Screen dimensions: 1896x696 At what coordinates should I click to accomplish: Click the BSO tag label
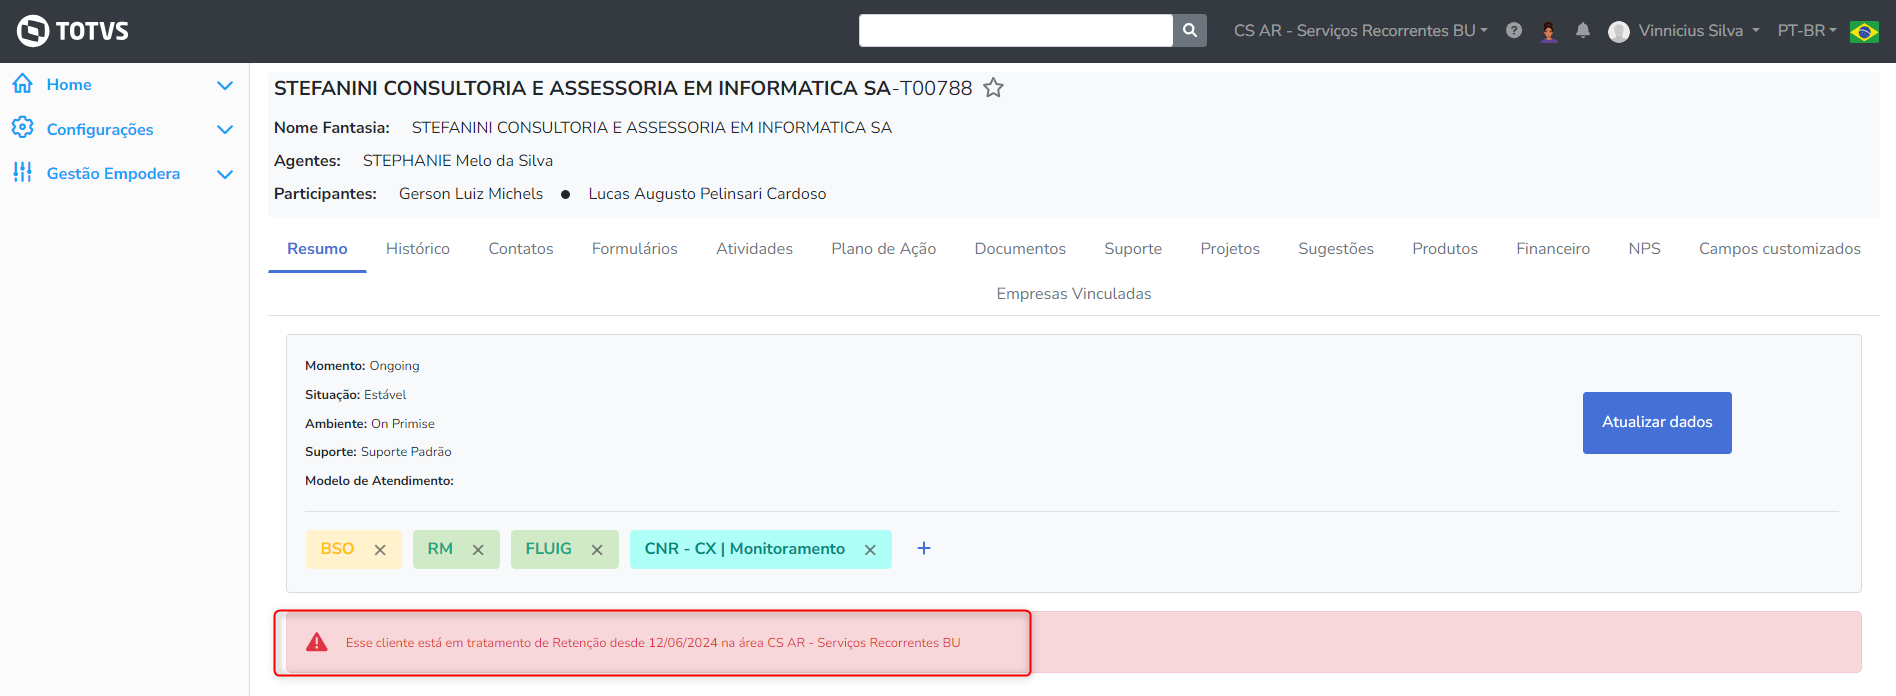(337, 549)
